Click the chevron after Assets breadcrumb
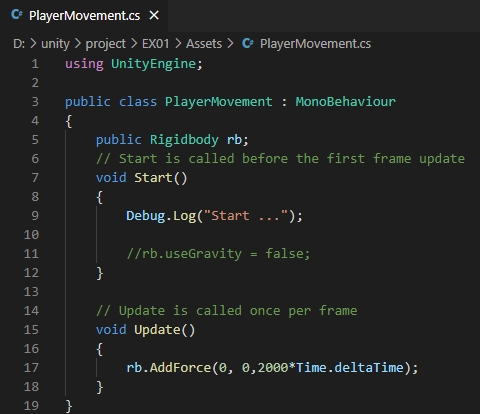This screenshot has width=480, height=414. tap(230, 44)
